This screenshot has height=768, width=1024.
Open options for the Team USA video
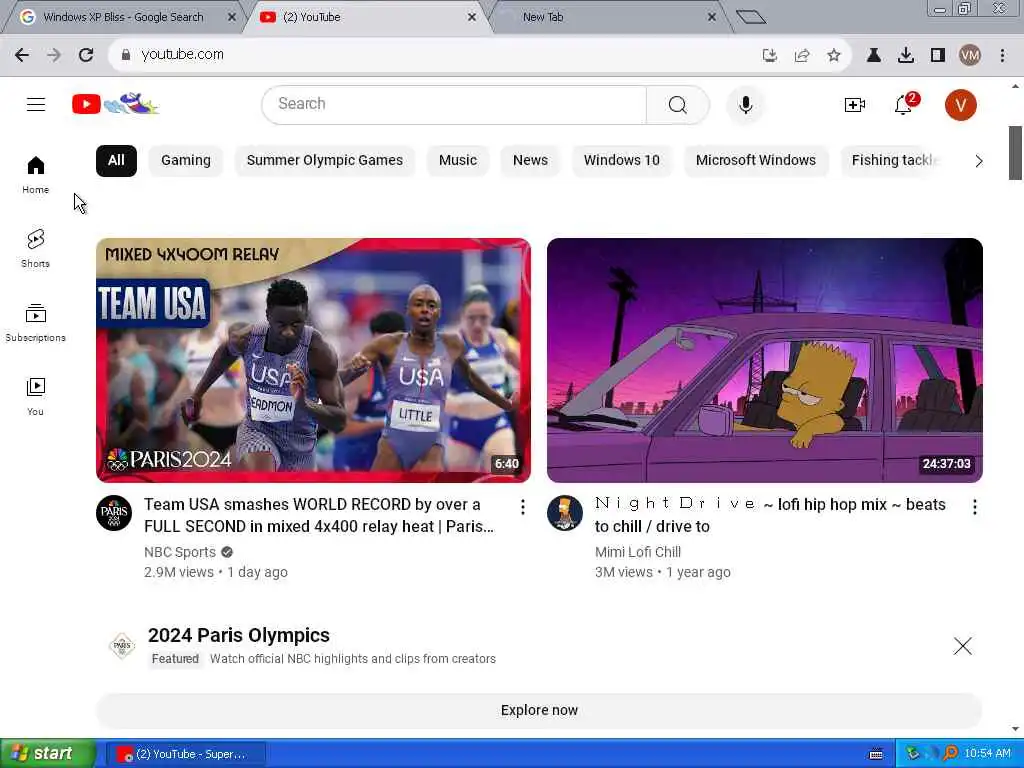coord(522,507)
